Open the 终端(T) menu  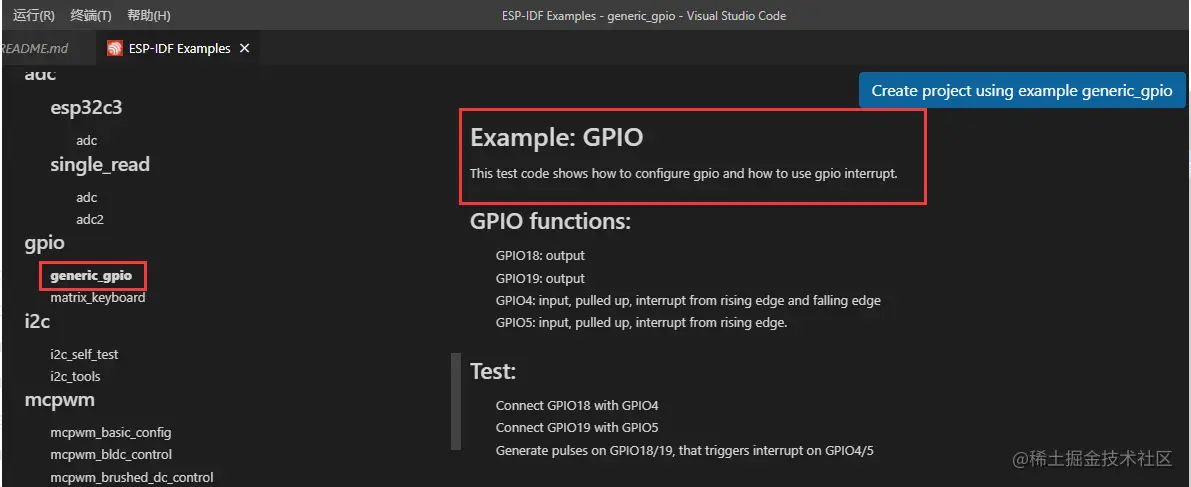tap(91, 15)
